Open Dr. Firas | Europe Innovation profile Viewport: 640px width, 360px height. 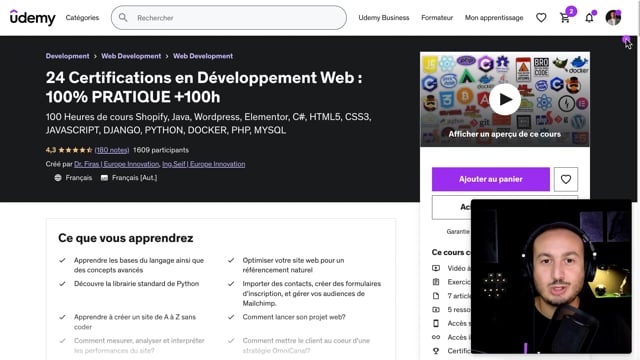pos(117,164)
